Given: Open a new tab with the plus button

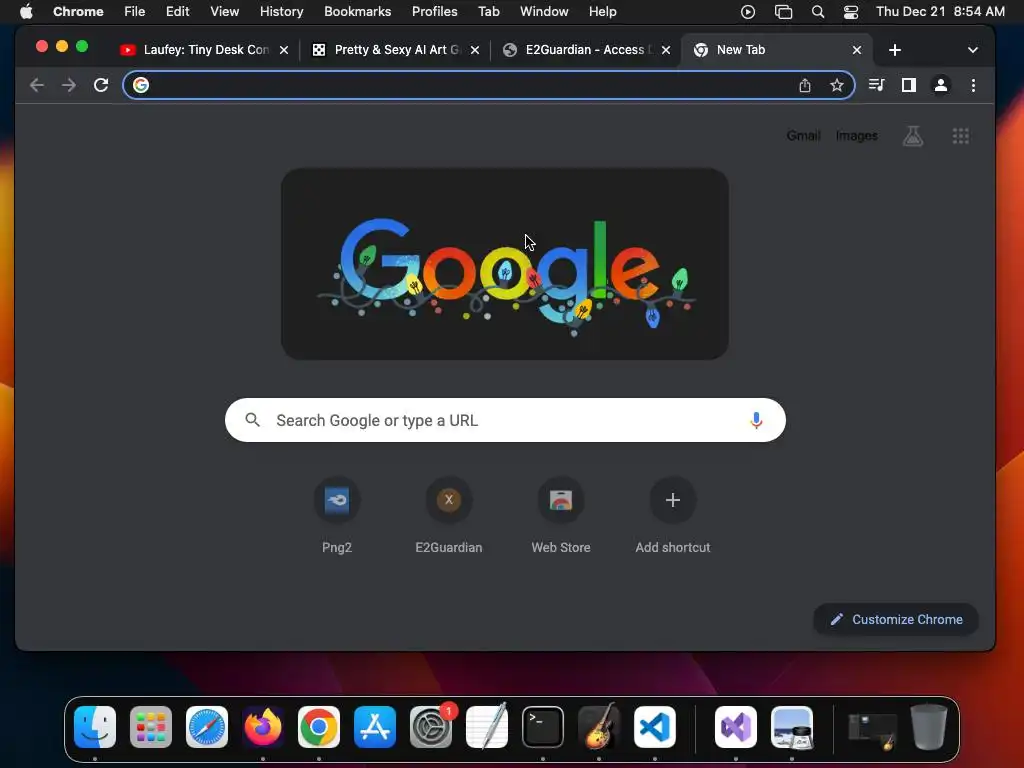Looking at the screenshot, I should point(895,50).
